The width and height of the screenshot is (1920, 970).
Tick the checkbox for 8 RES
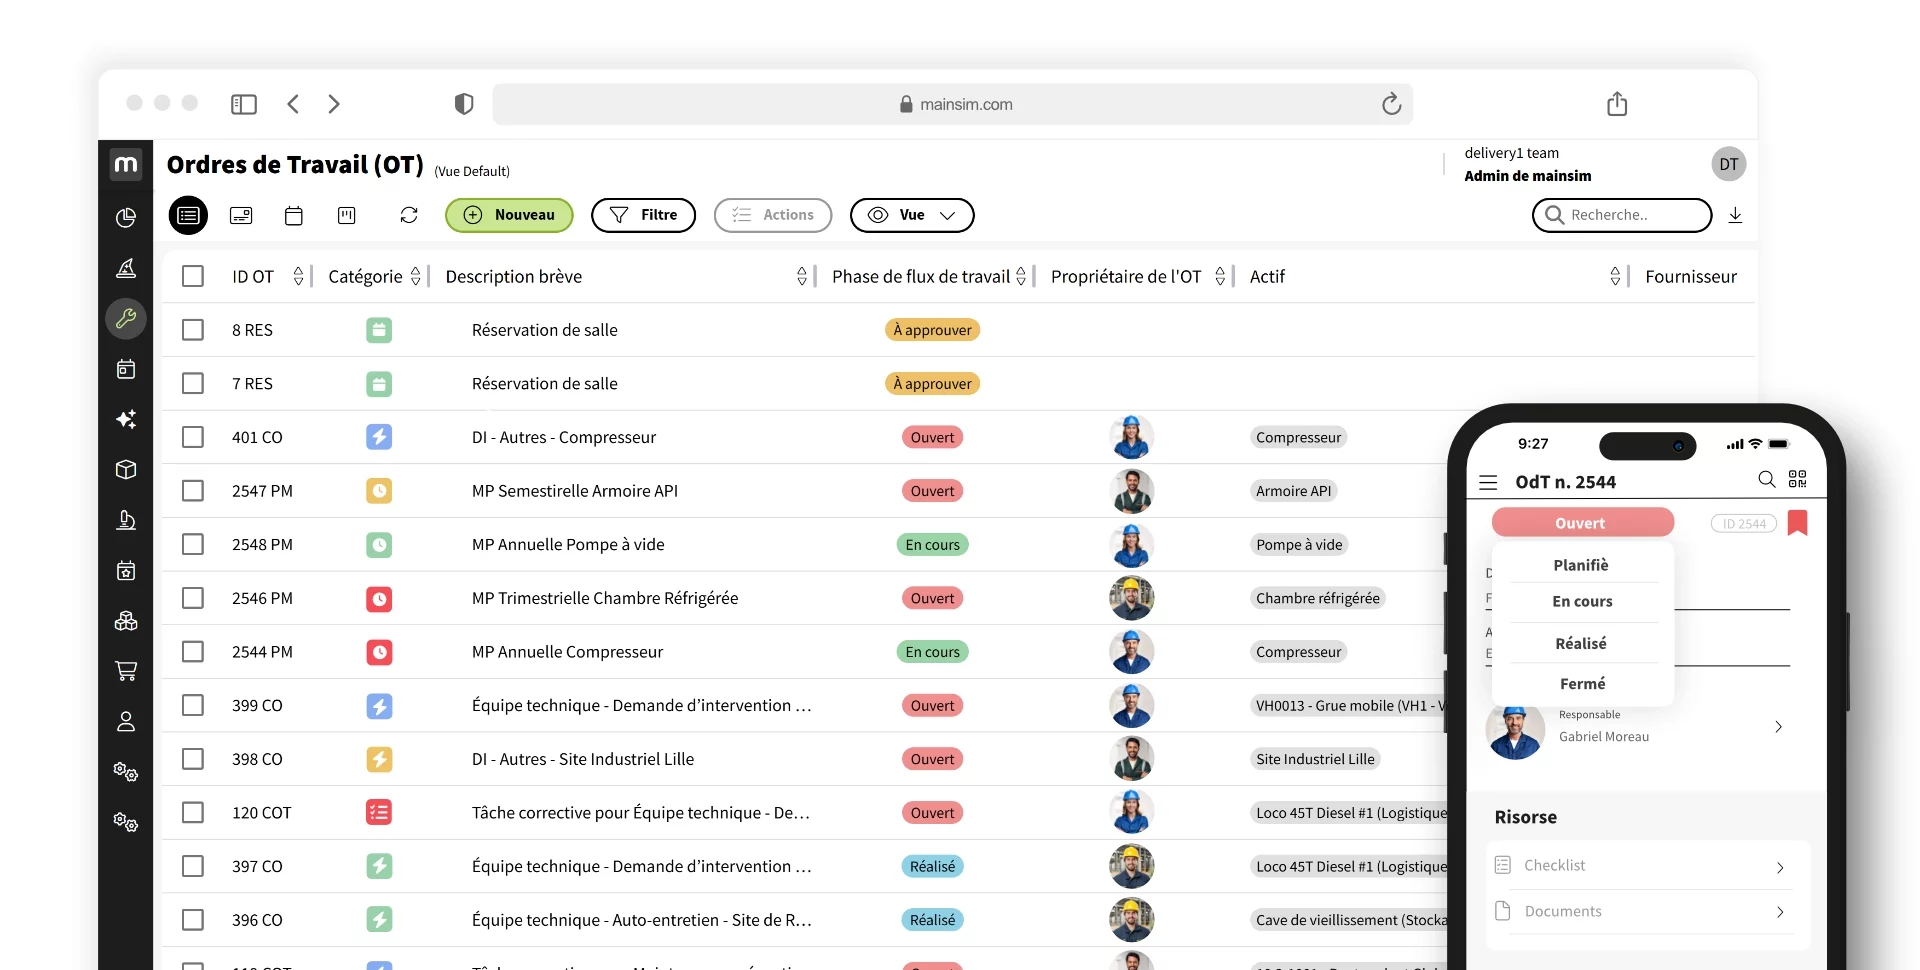193,330
